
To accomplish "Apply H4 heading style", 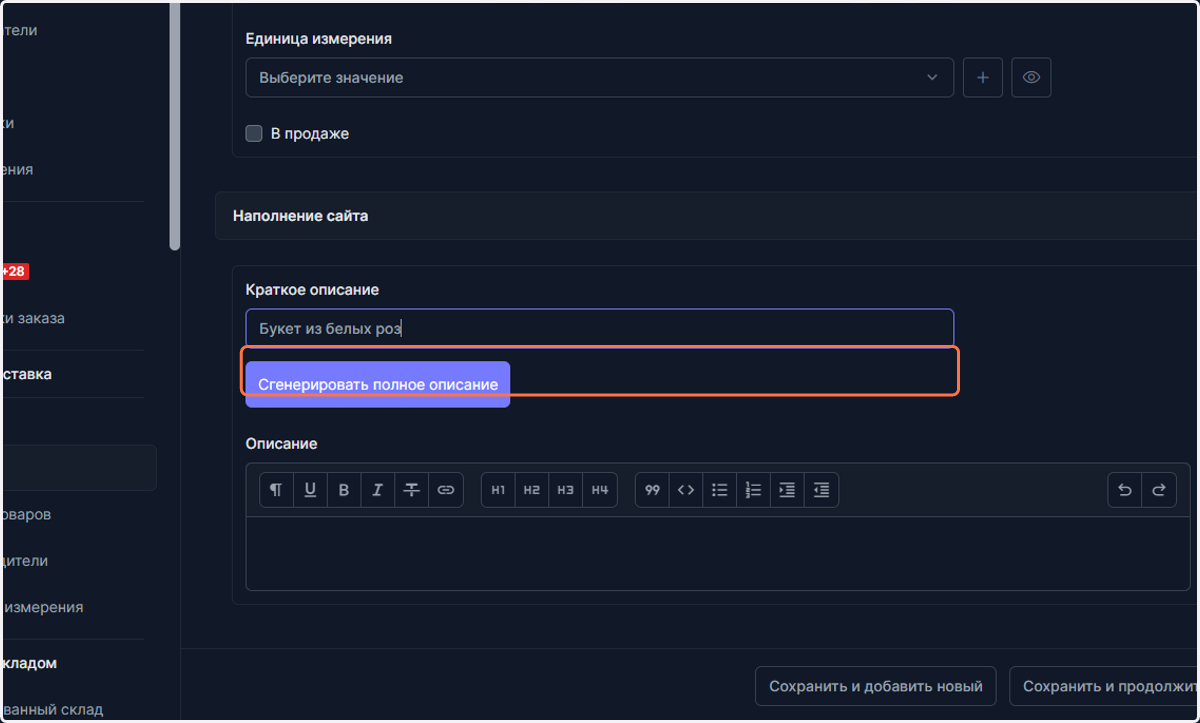I will 600,490.
